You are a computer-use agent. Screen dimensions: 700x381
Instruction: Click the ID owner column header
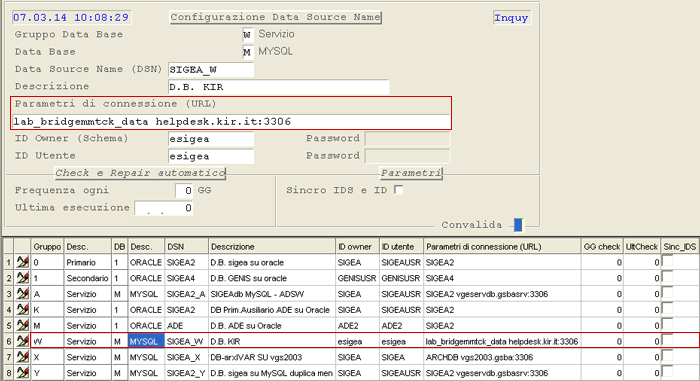click(357, 247)
